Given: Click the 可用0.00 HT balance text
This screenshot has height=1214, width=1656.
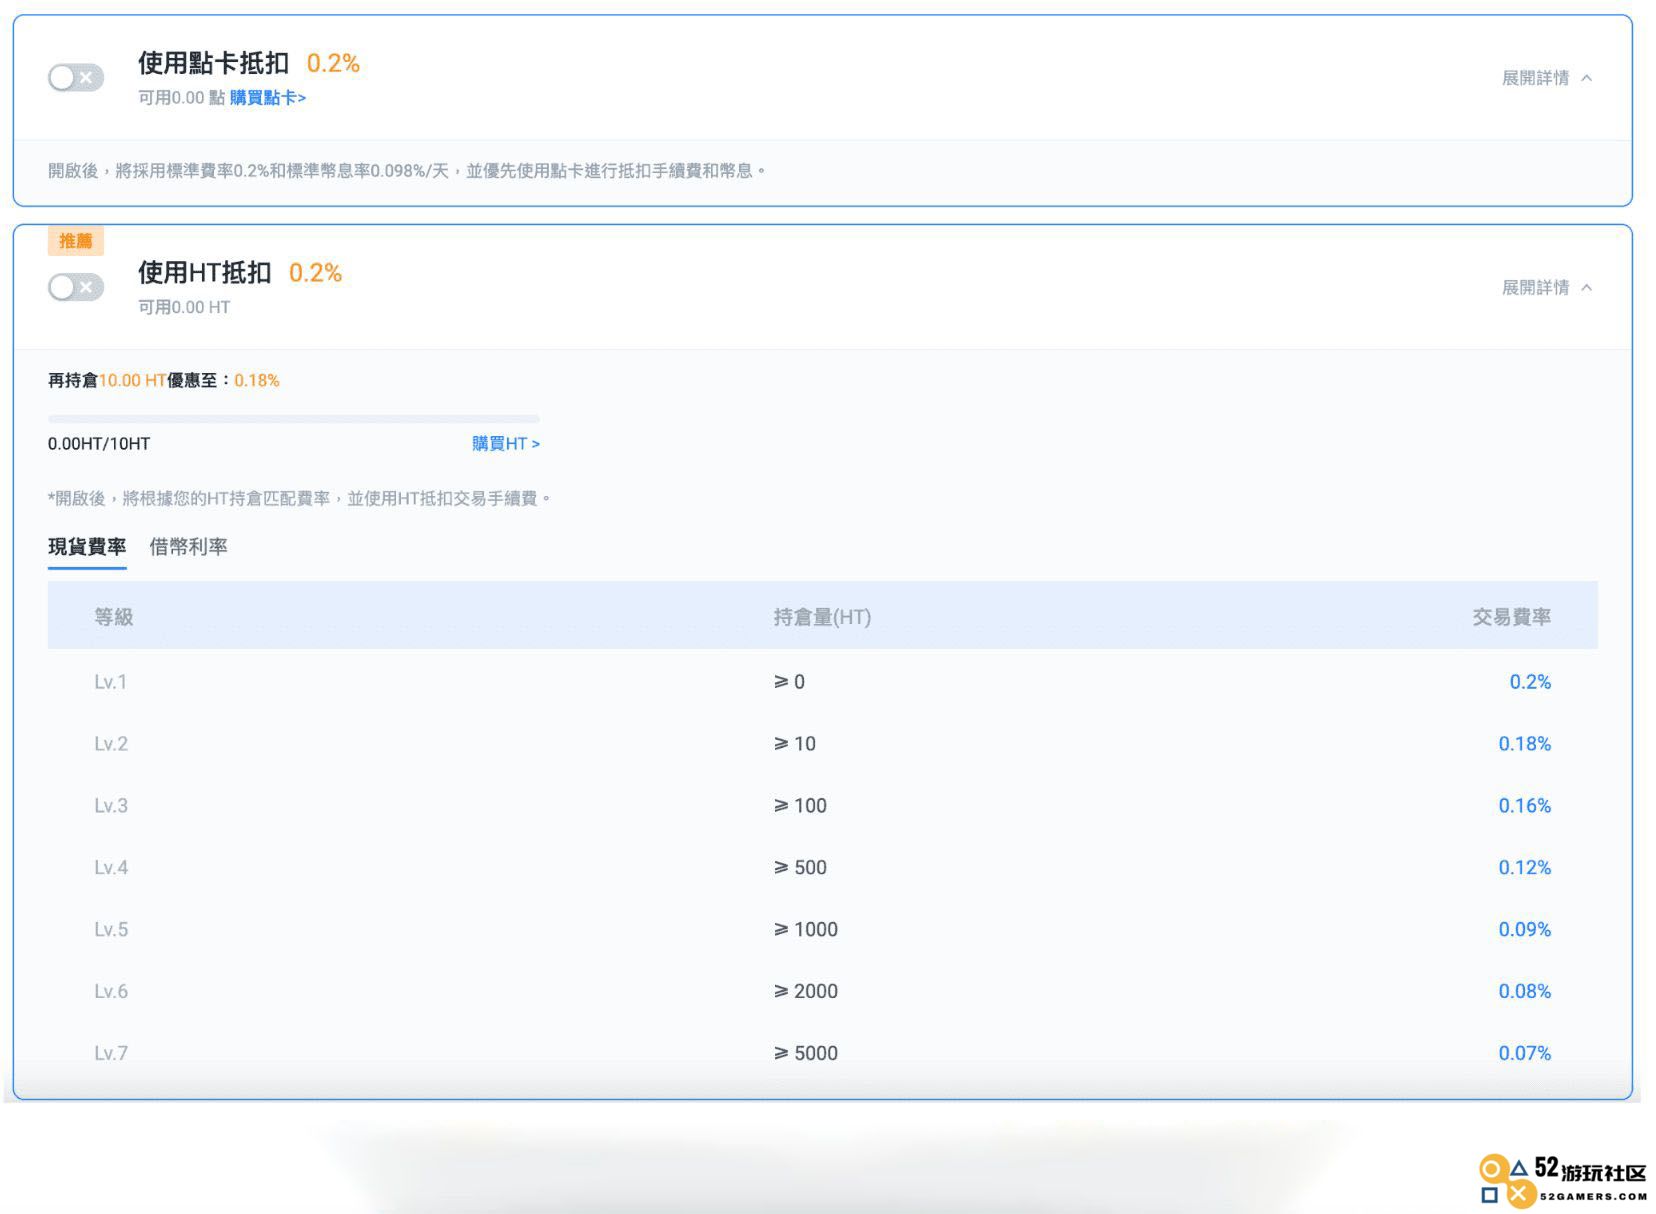Looking at the screenshot, I should (184, 308).
